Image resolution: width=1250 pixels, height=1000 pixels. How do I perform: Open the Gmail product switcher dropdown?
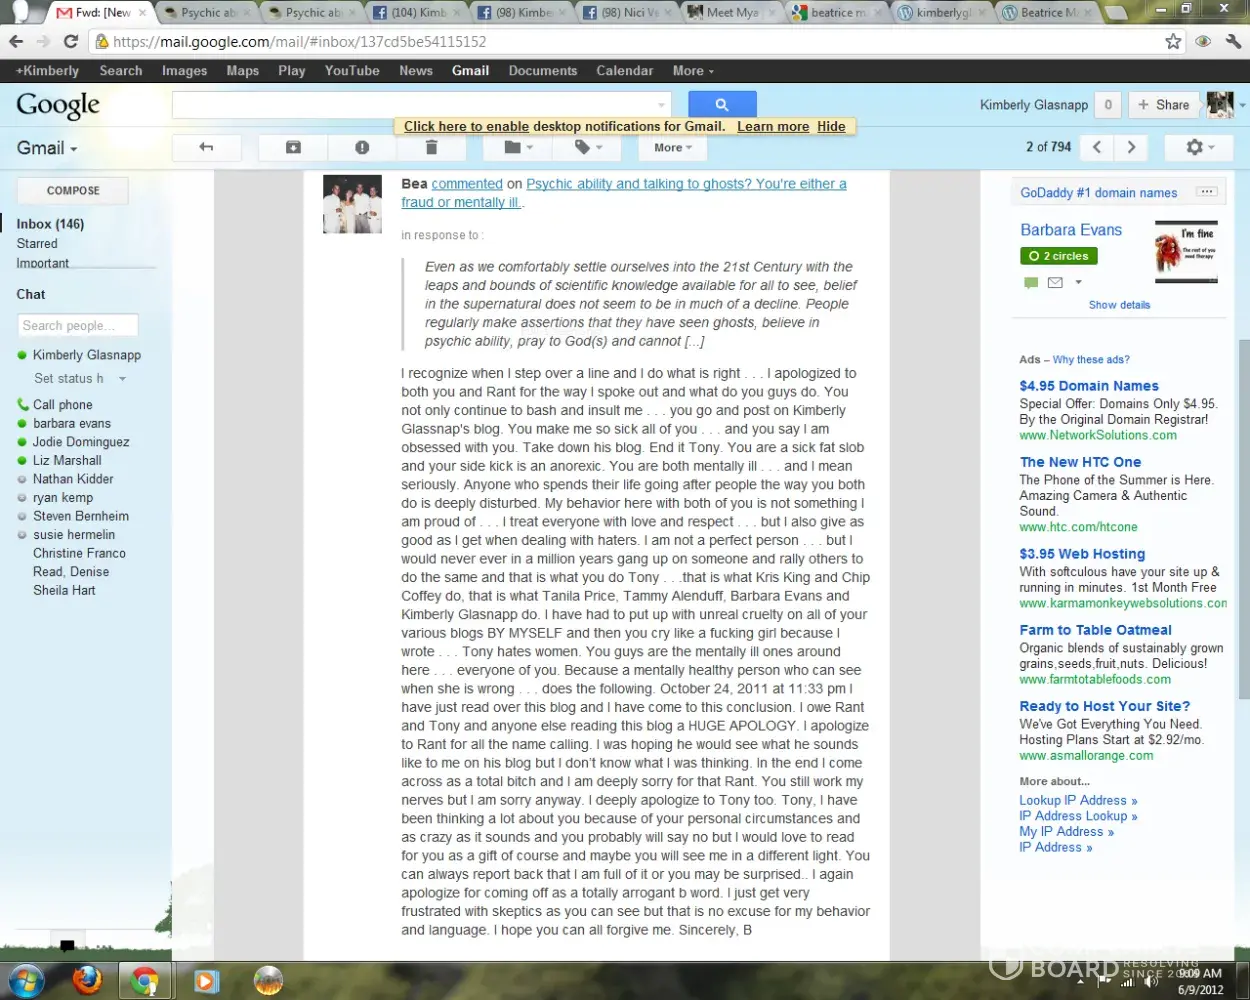tap(47, 148)
